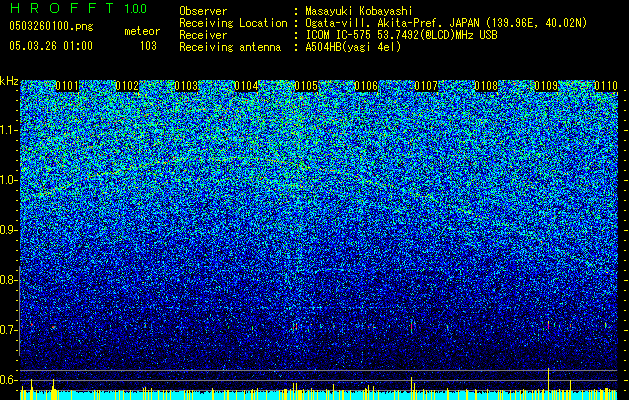Click the date stamp 05.03.26 01:00
This screenshot has width=629, height=400.
click(51, 45)
